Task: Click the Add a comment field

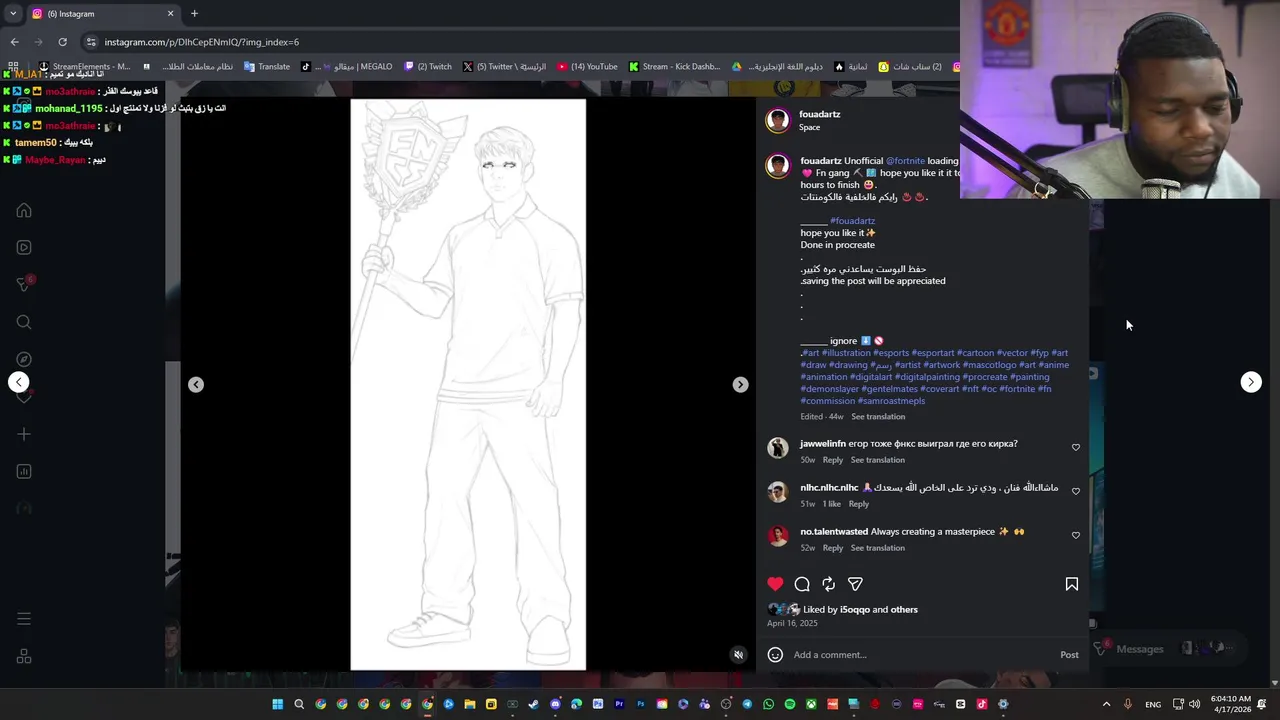Action: 920,655
